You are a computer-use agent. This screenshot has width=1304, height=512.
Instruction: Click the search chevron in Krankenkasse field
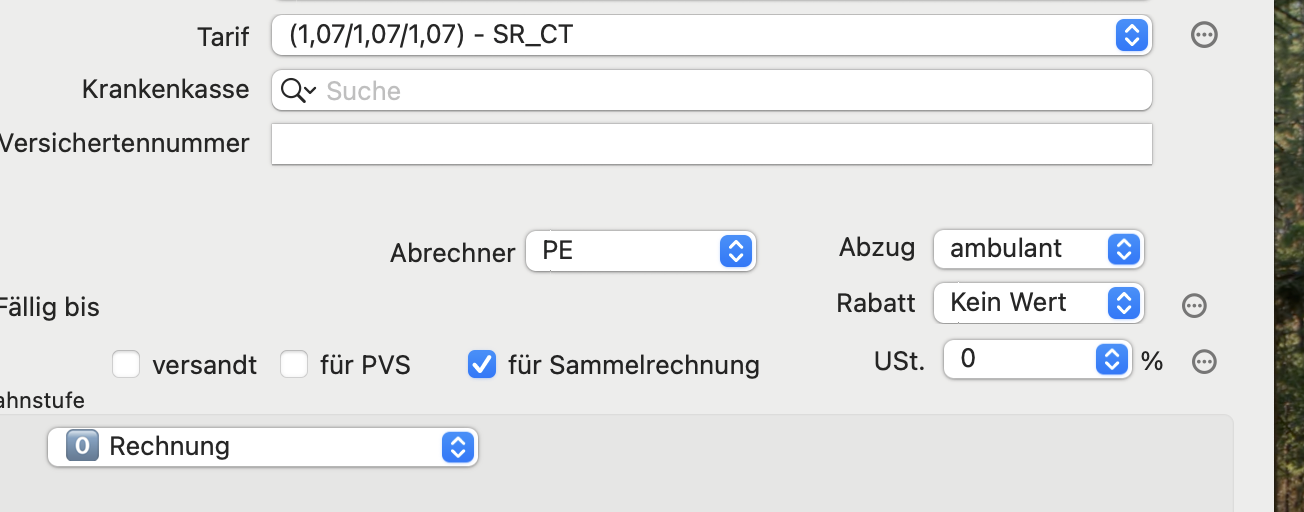point(310,91)
